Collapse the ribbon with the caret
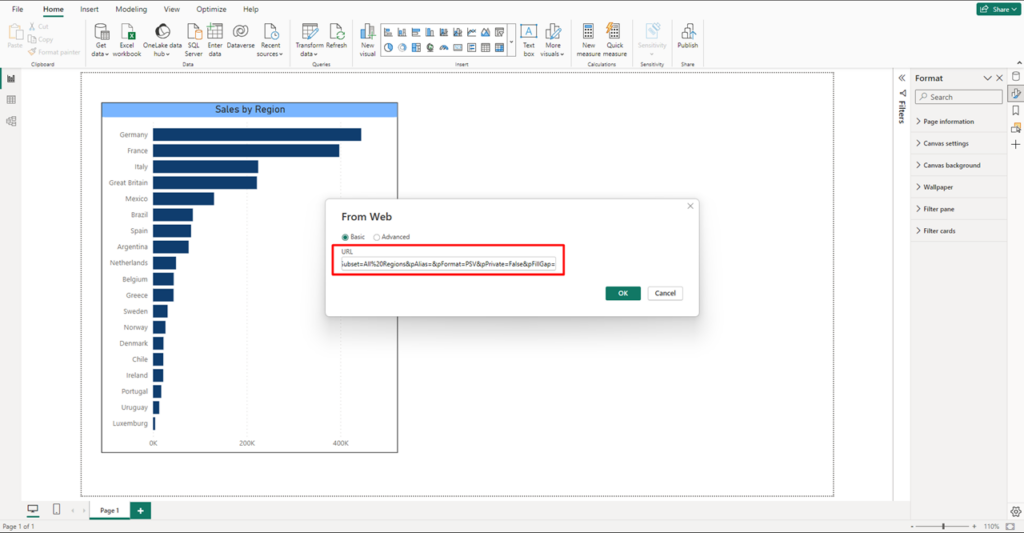The height and width of the screenshot is (533, 1024). tap(1019, 63)
